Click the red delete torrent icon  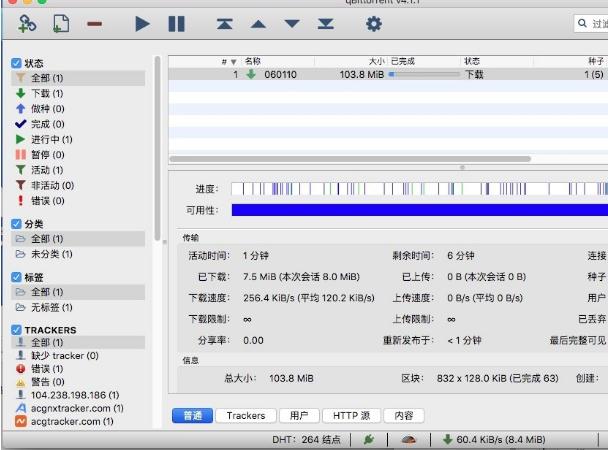(x=94, y=24)
